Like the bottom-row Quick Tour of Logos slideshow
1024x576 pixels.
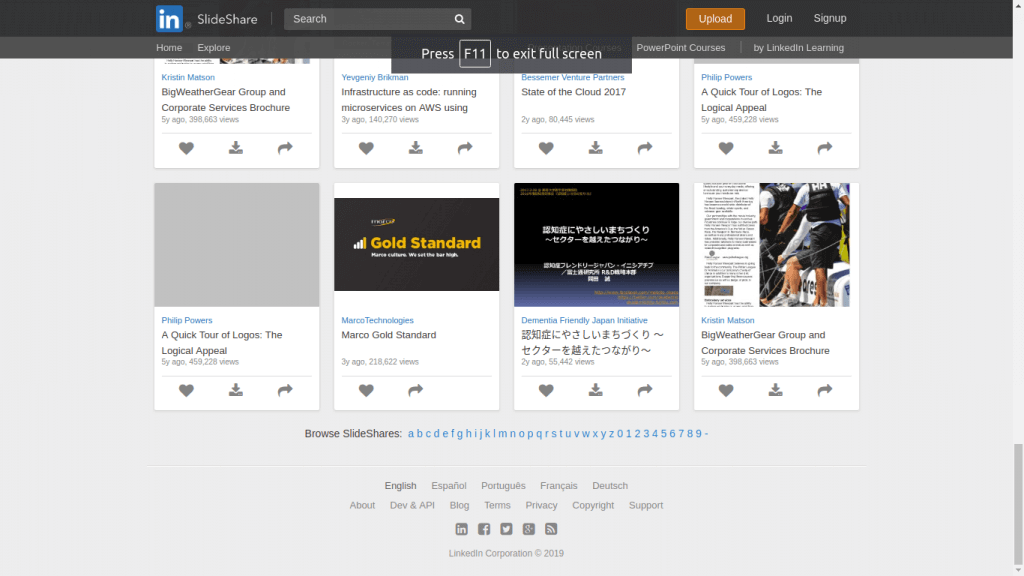pos(186,391)
